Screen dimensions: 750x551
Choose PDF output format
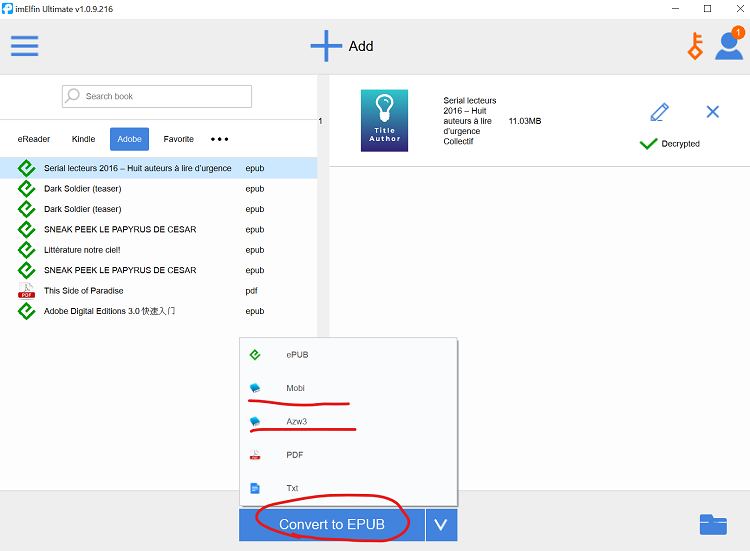(348, 455)
